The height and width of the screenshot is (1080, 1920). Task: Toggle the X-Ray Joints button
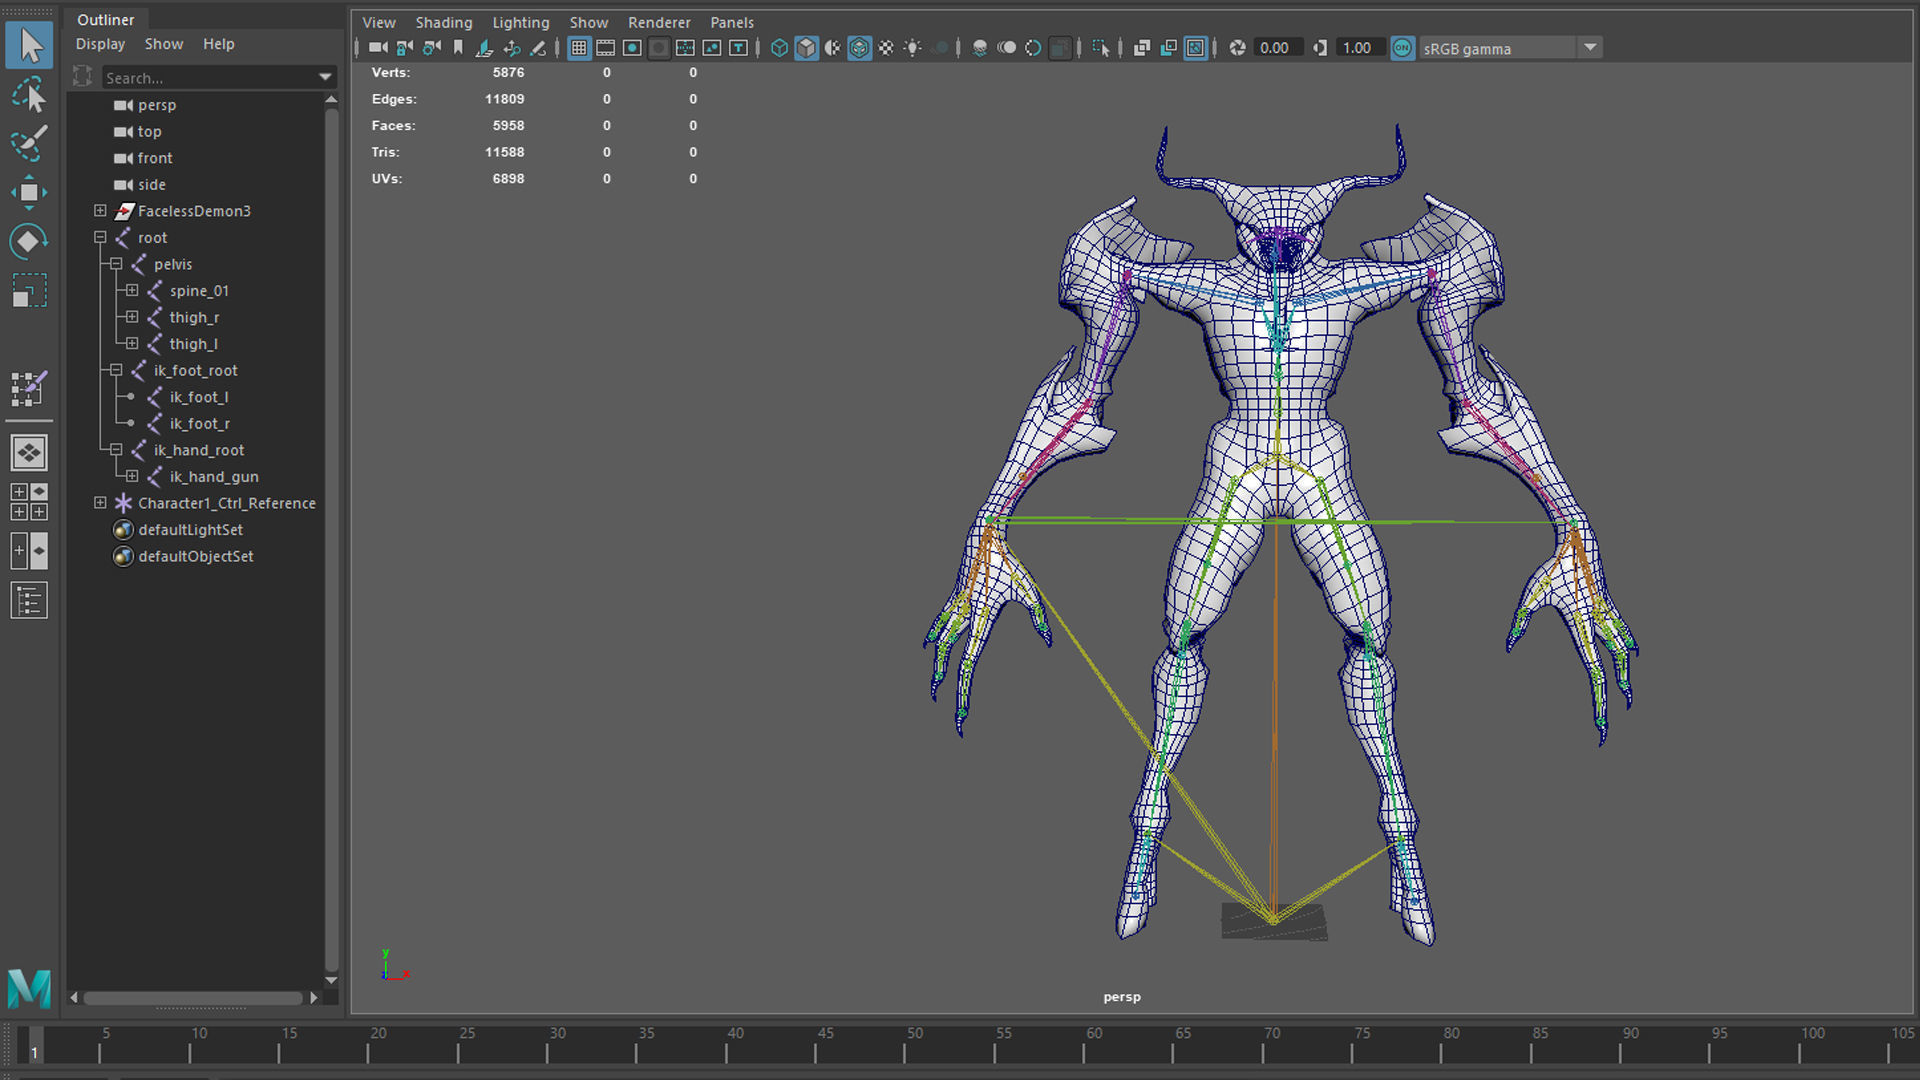tap(1195, 48)
